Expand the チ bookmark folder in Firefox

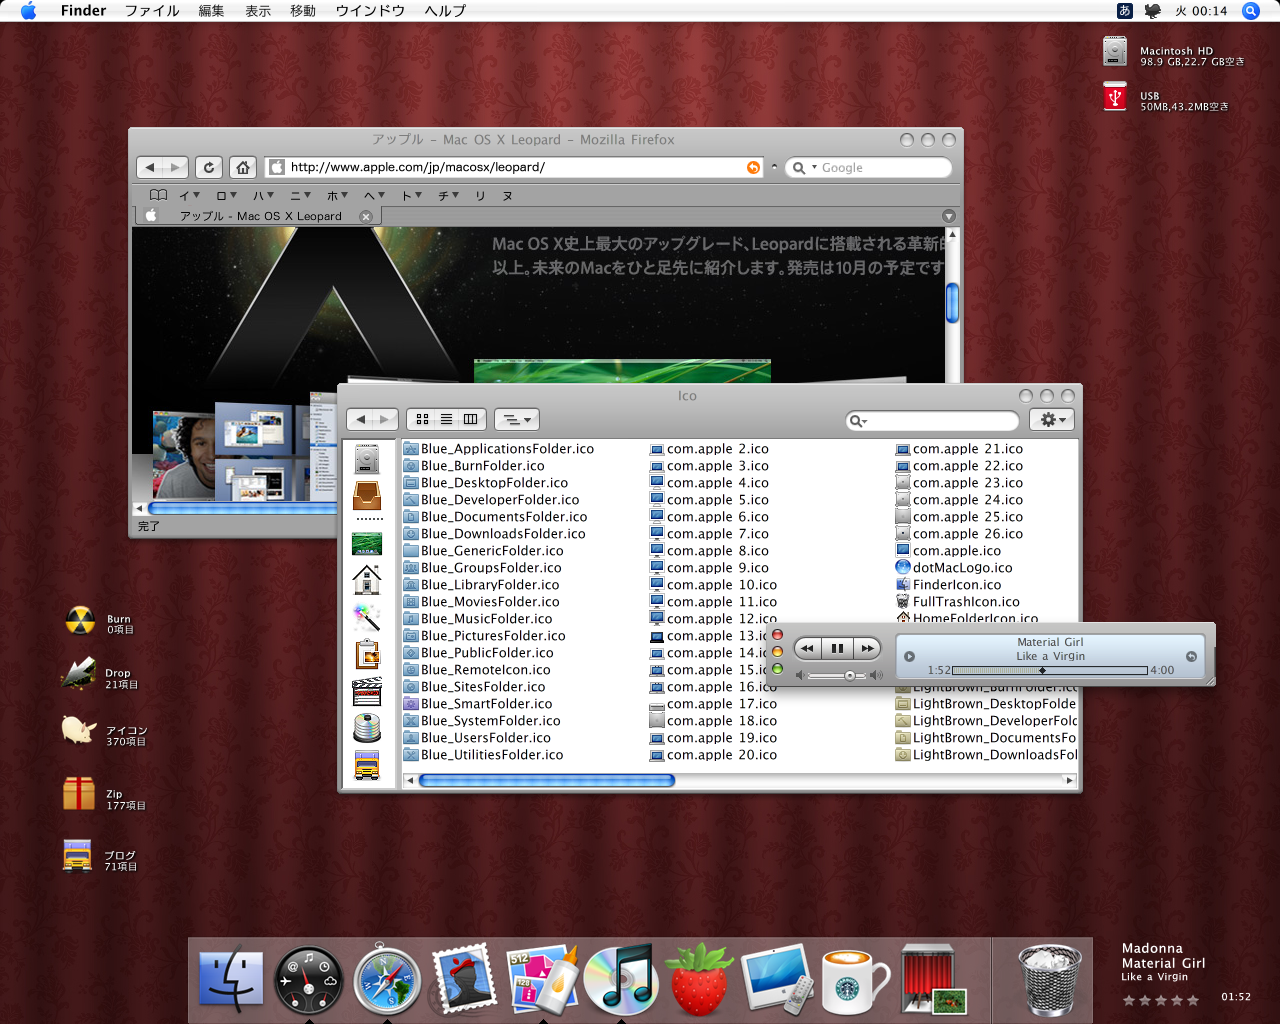click(x=448, y=195)
